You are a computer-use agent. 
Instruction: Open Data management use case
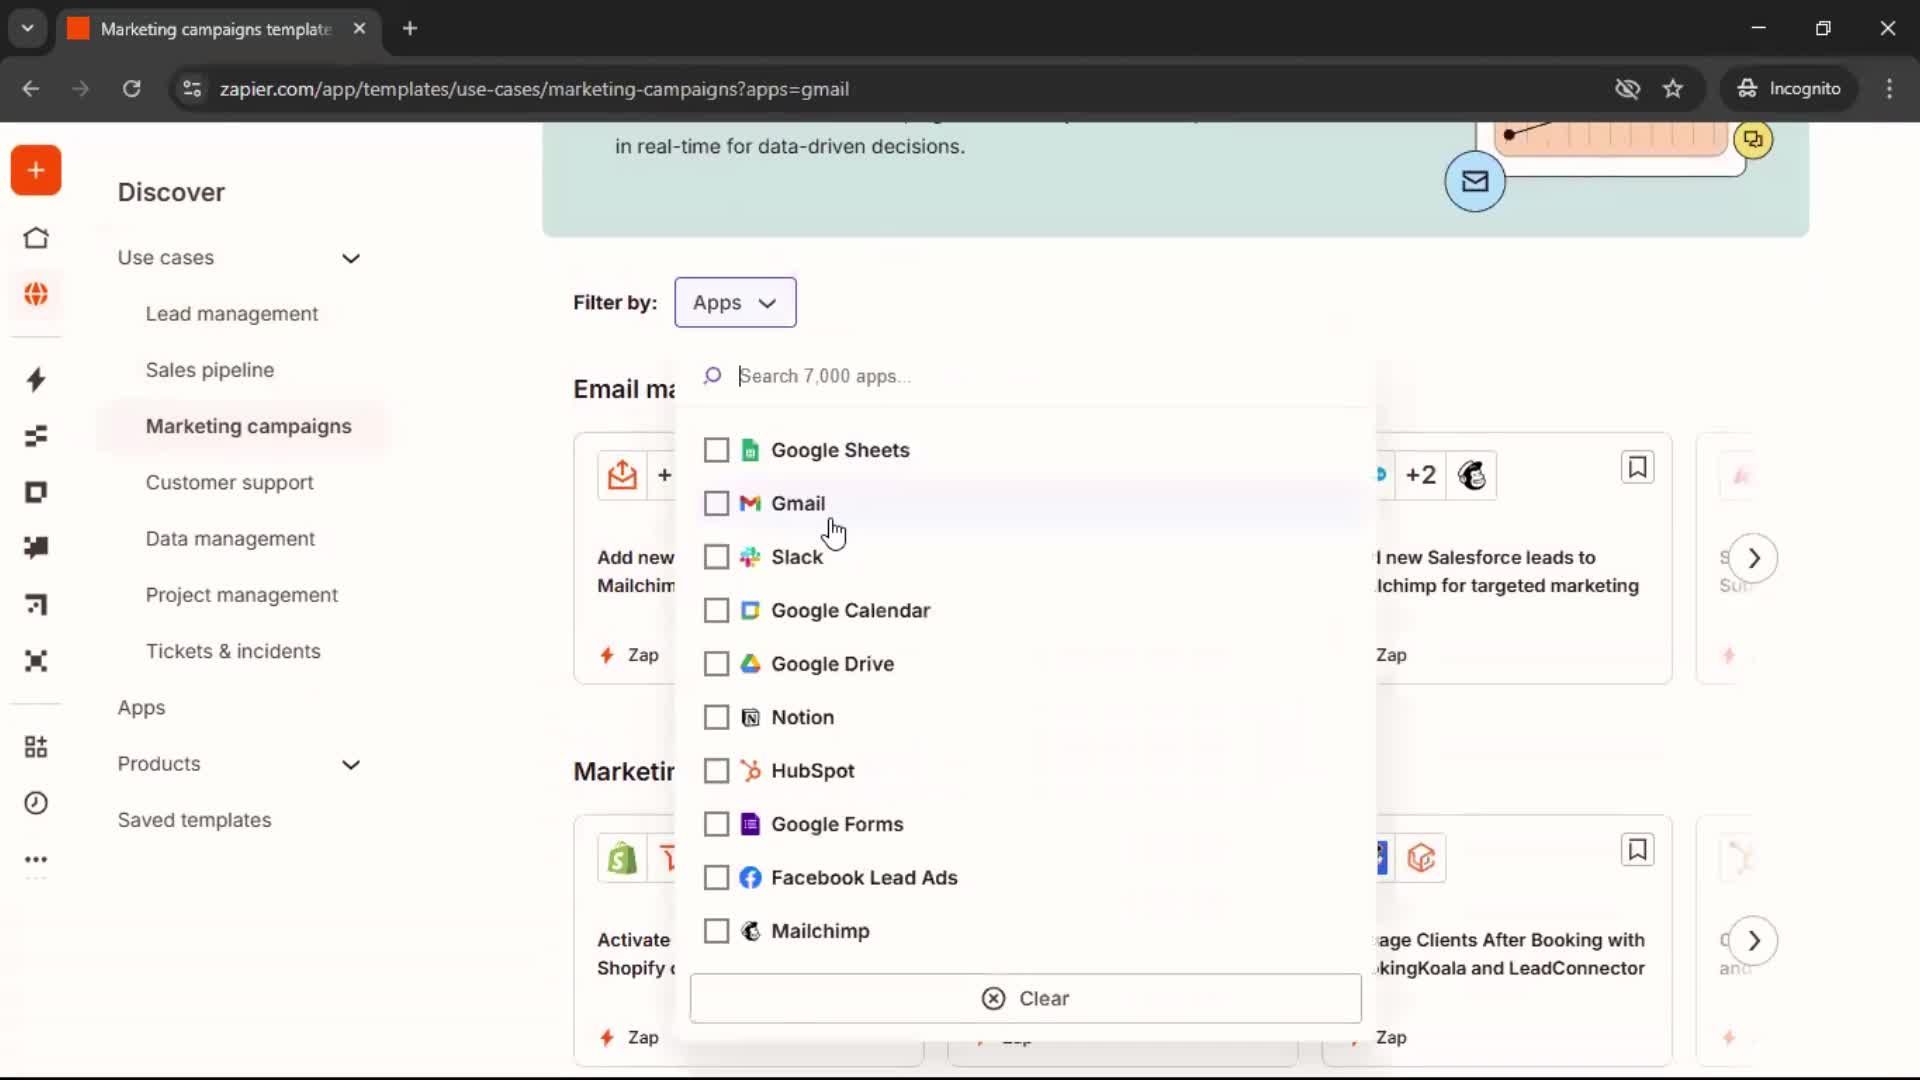coord(230,539)
